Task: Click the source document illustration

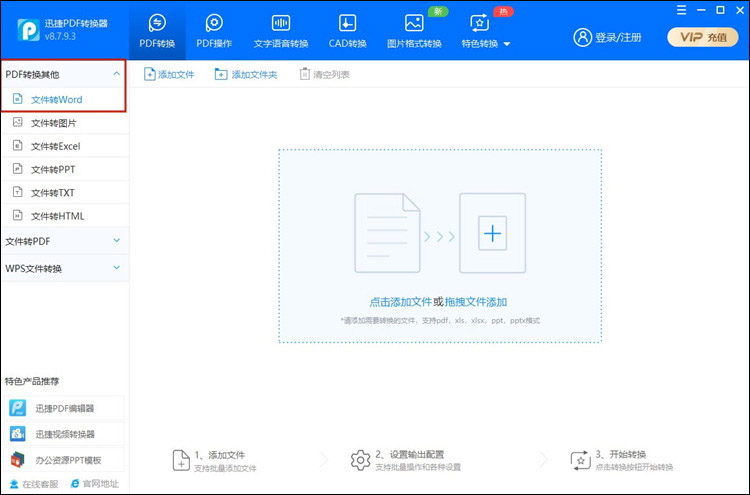Action: click(387, 233)
